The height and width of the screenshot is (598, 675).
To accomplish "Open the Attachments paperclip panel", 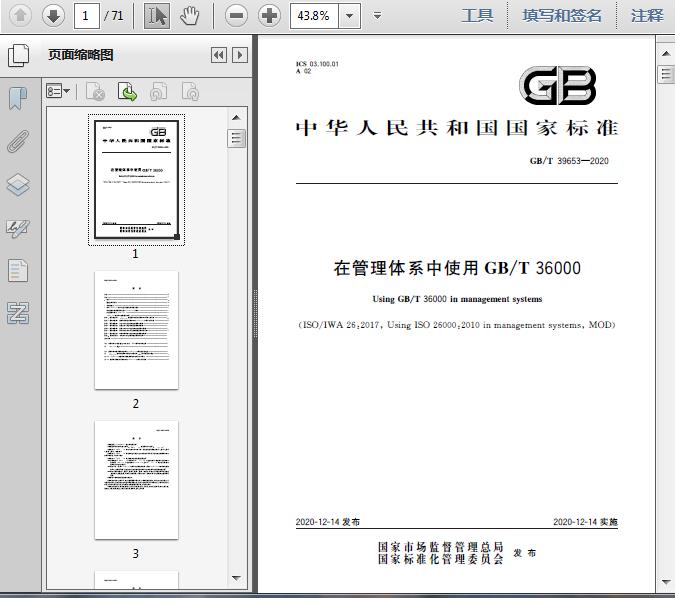I will click(18, 141).
